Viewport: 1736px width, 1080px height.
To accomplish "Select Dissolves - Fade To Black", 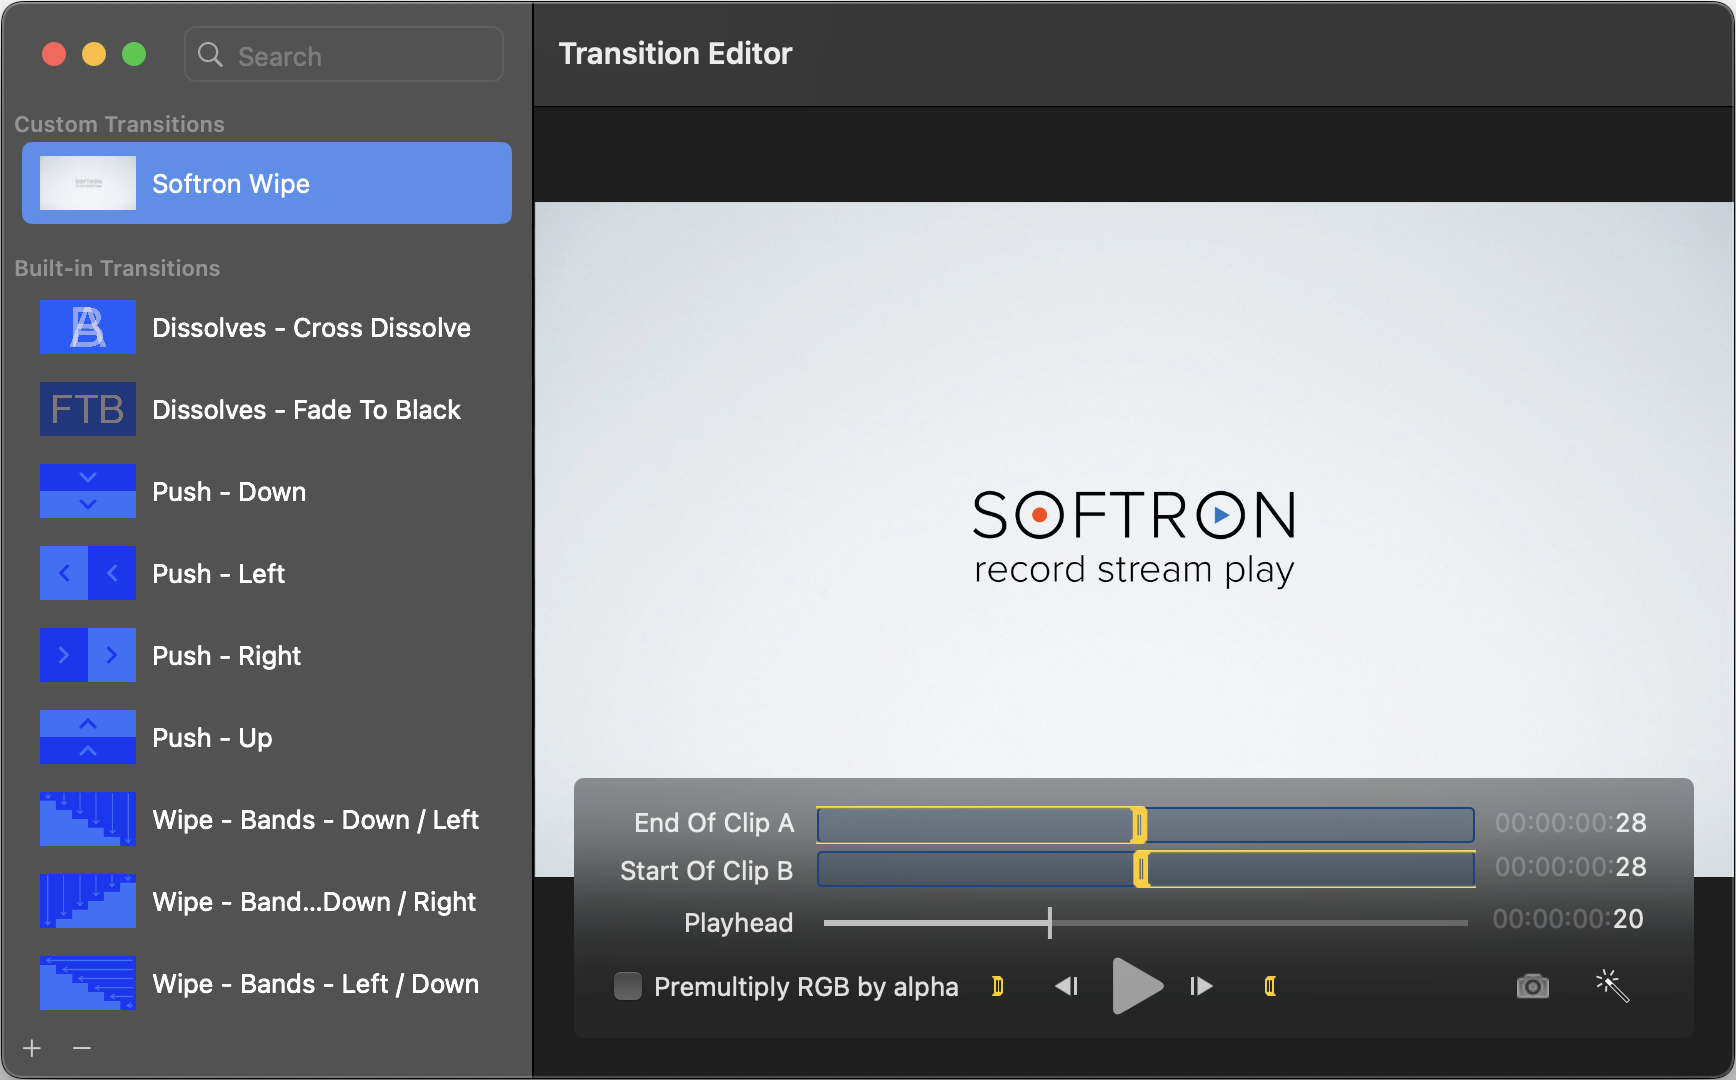I will point(267,409).
